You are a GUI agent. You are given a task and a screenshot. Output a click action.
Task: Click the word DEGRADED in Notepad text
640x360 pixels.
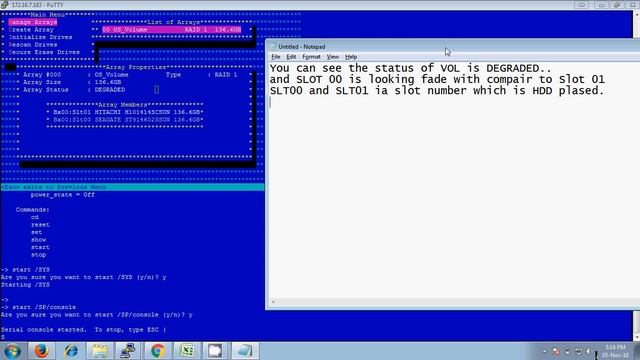point(513,68)
